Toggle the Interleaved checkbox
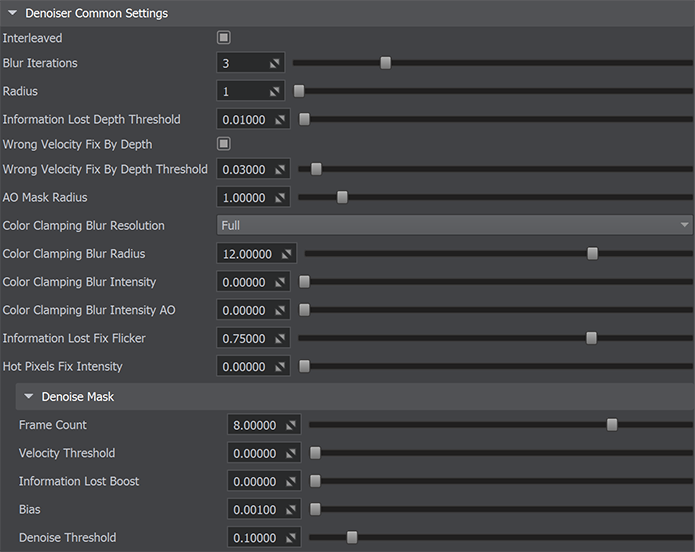This screenshot has height=552, width=695. pyautogui.click(x=223, y=38)
